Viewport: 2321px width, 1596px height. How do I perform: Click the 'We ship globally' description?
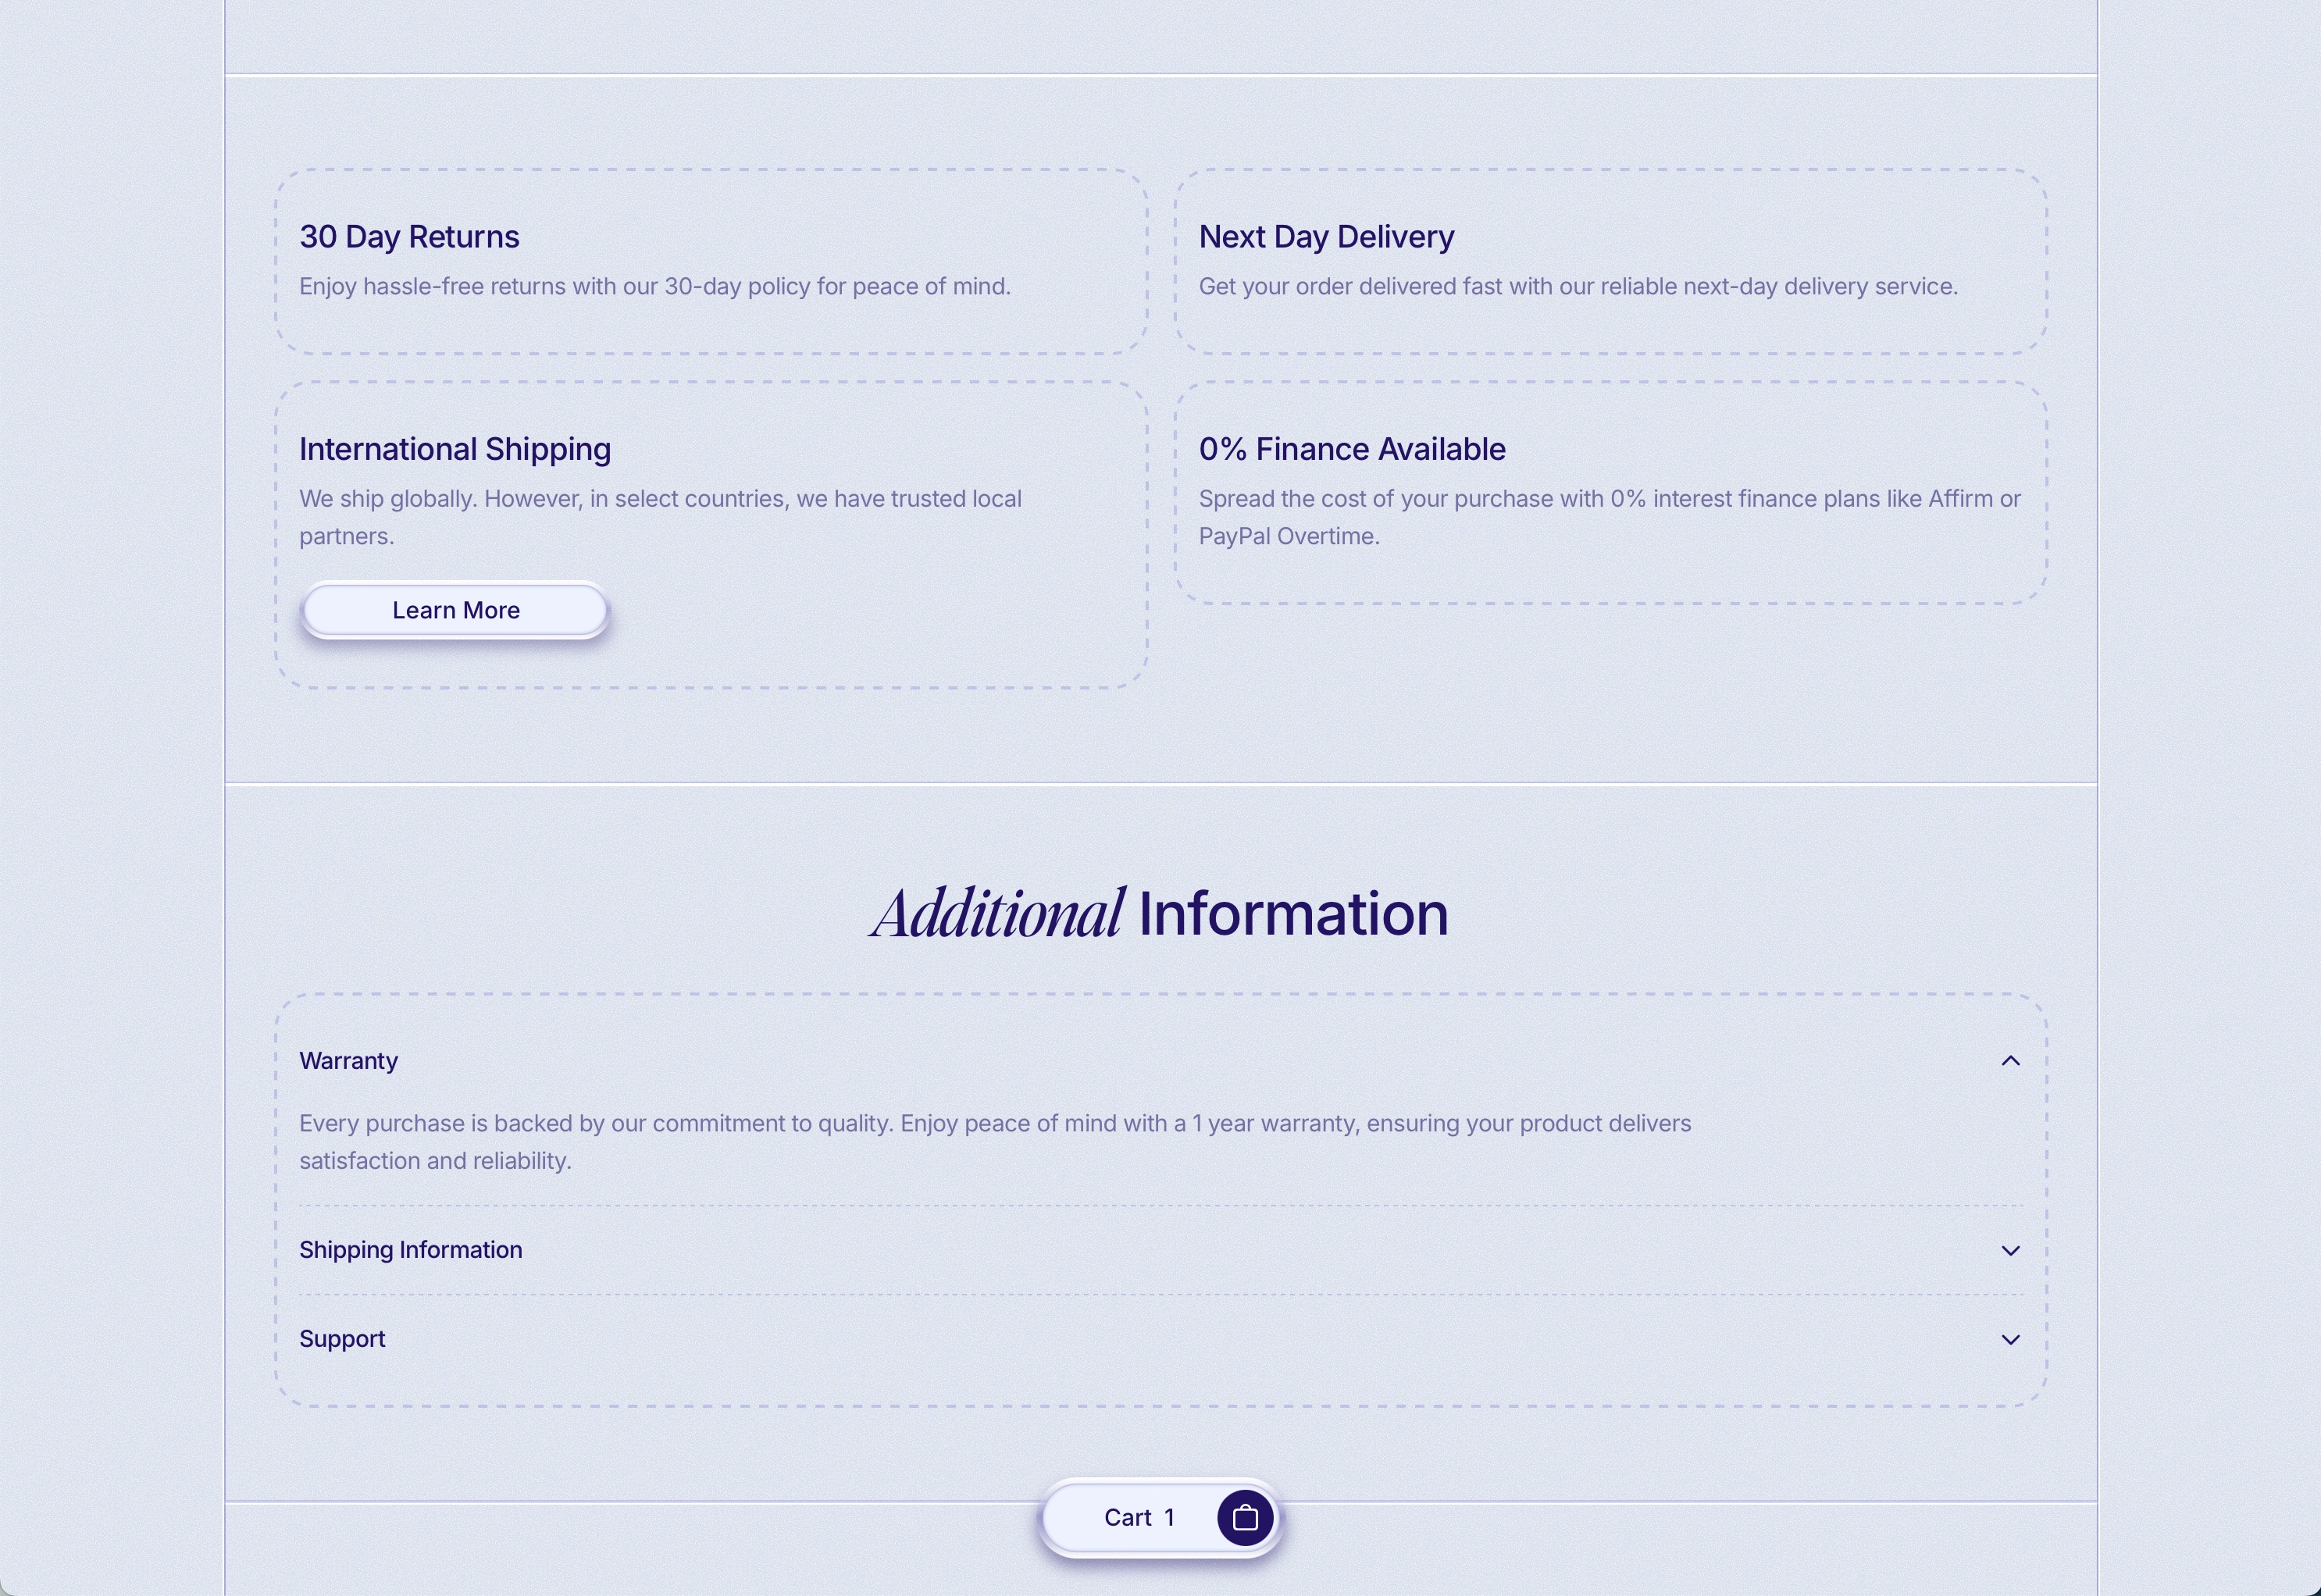[x=660, y=517]
